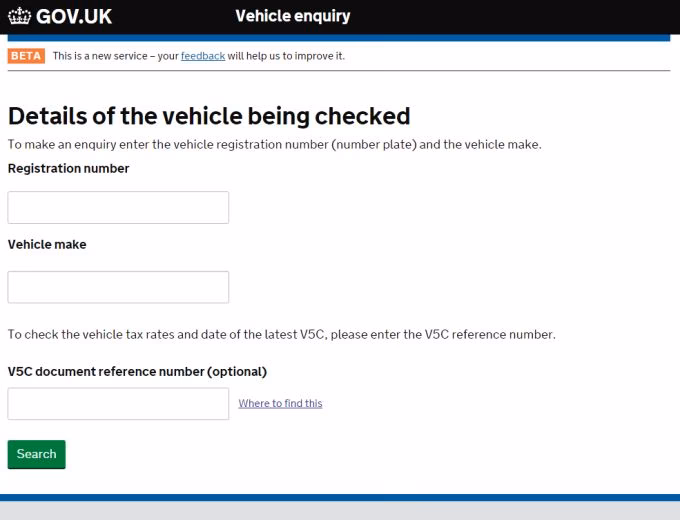Click the 'This is a new service' banner text
Image resolution: width=680 pixels, height=520 pixels.
click(x=115, y=56)
